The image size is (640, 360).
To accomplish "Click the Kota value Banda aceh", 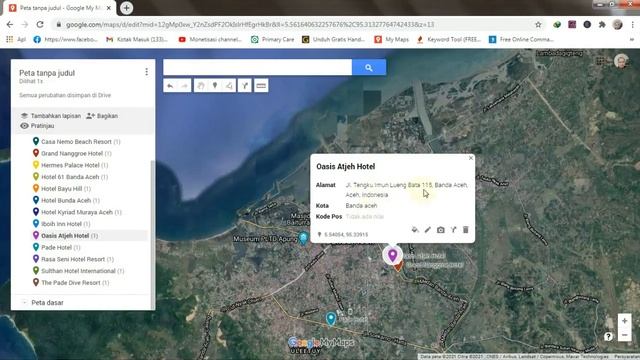I will point(362,206).
